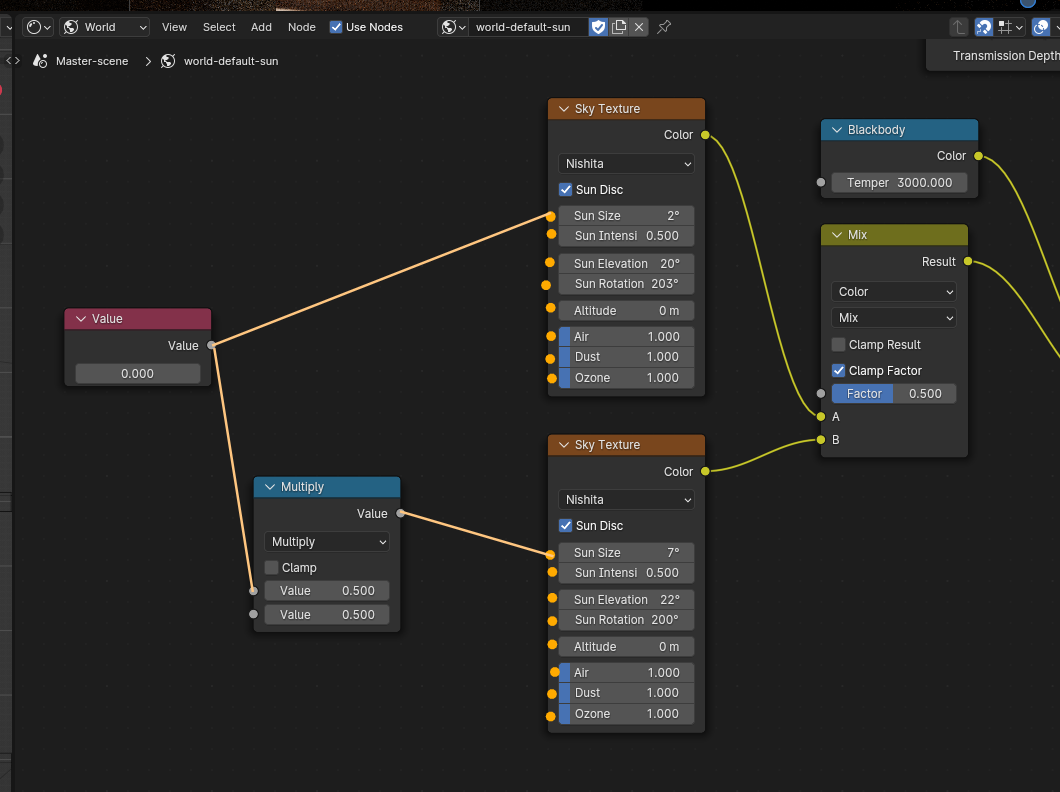
Task: Click the lower Sky Texture Color output socket
Action: pos(705,471)
